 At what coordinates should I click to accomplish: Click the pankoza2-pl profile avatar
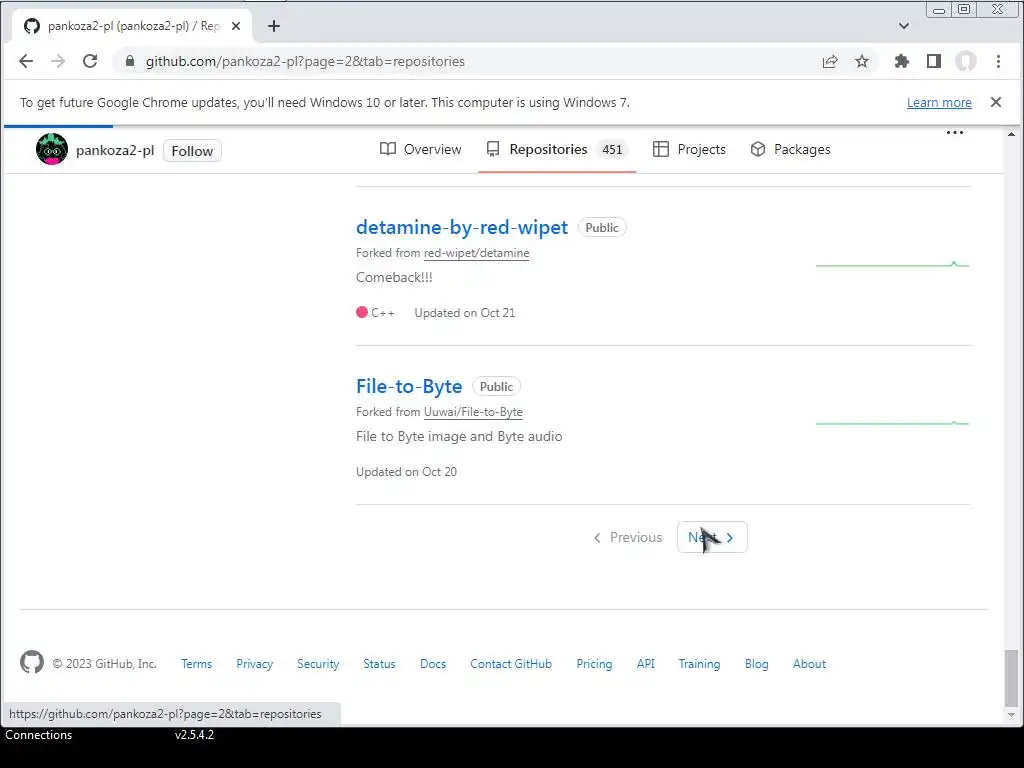click(x=52, y=150)
